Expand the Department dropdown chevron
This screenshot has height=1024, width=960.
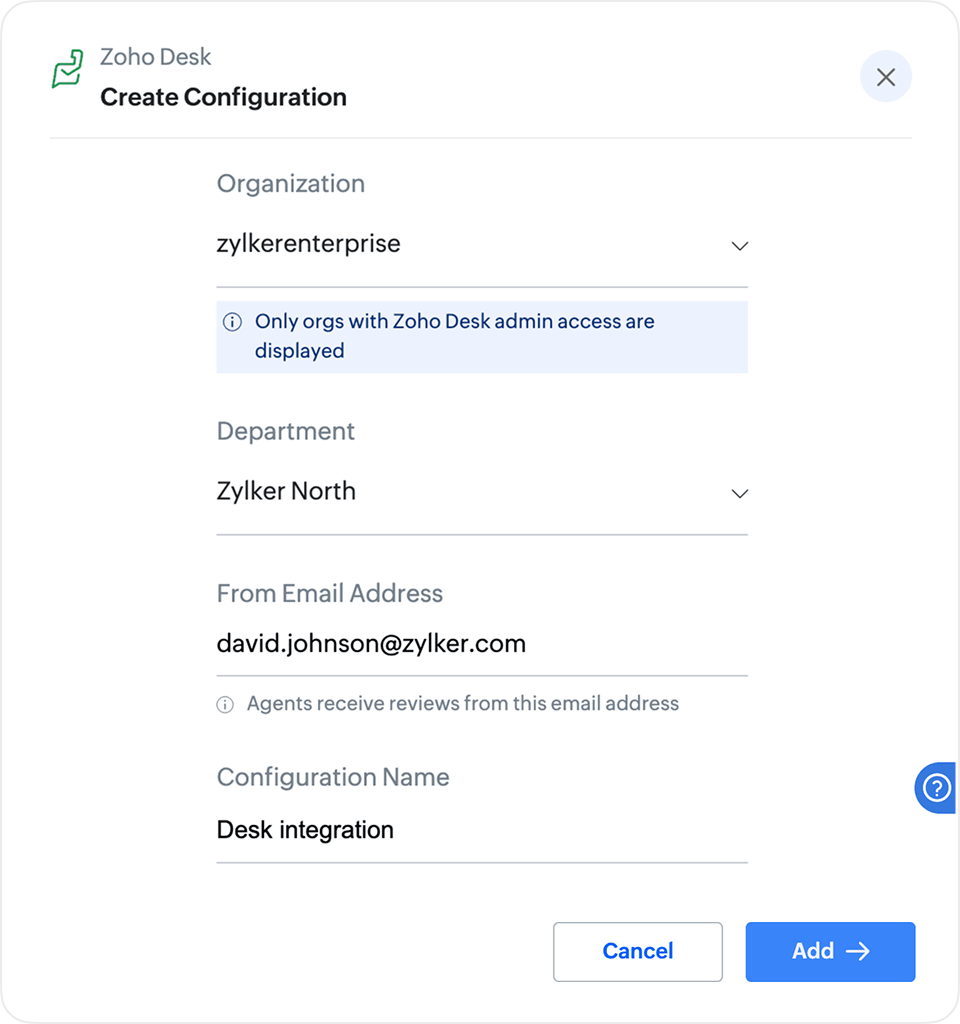click(740, 493)
